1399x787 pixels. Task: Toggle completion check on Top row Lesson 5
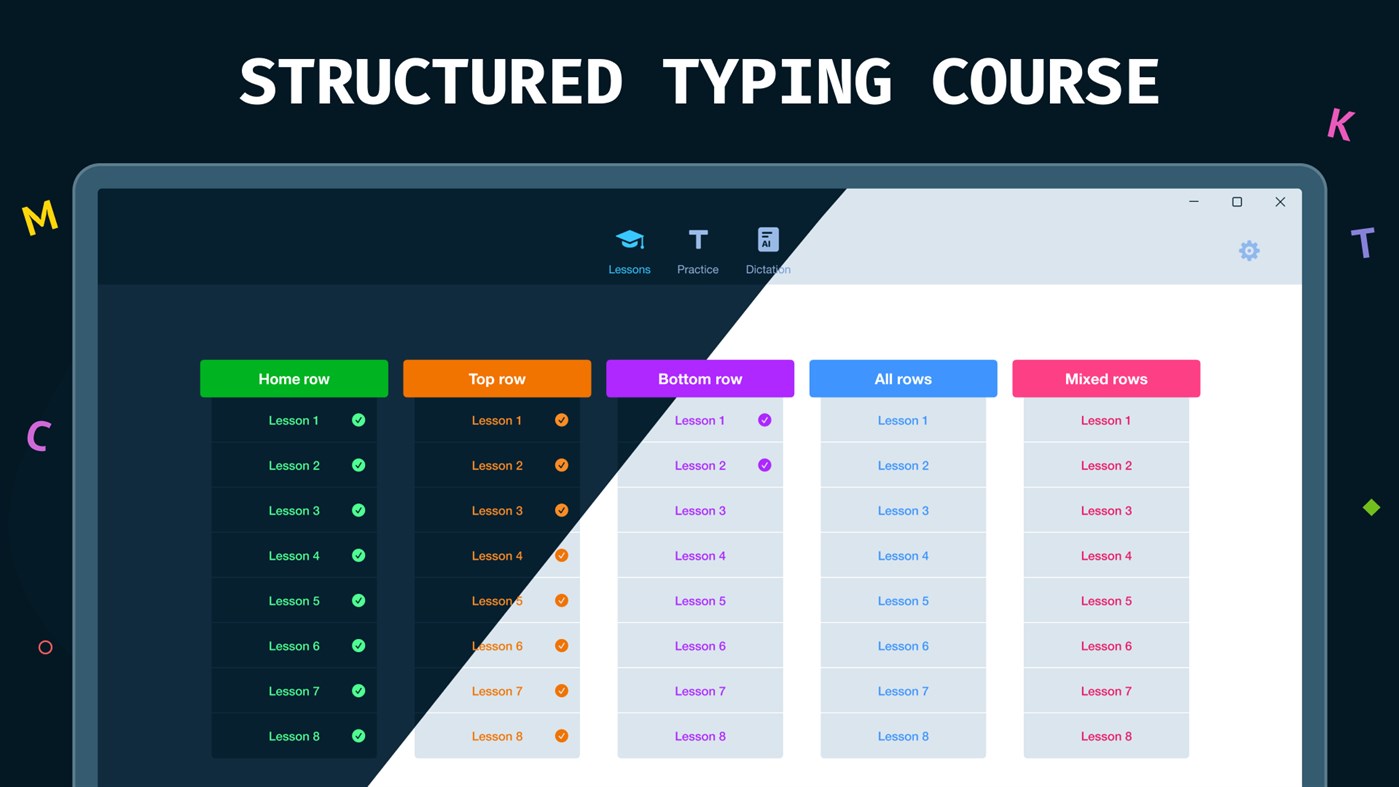561,600
